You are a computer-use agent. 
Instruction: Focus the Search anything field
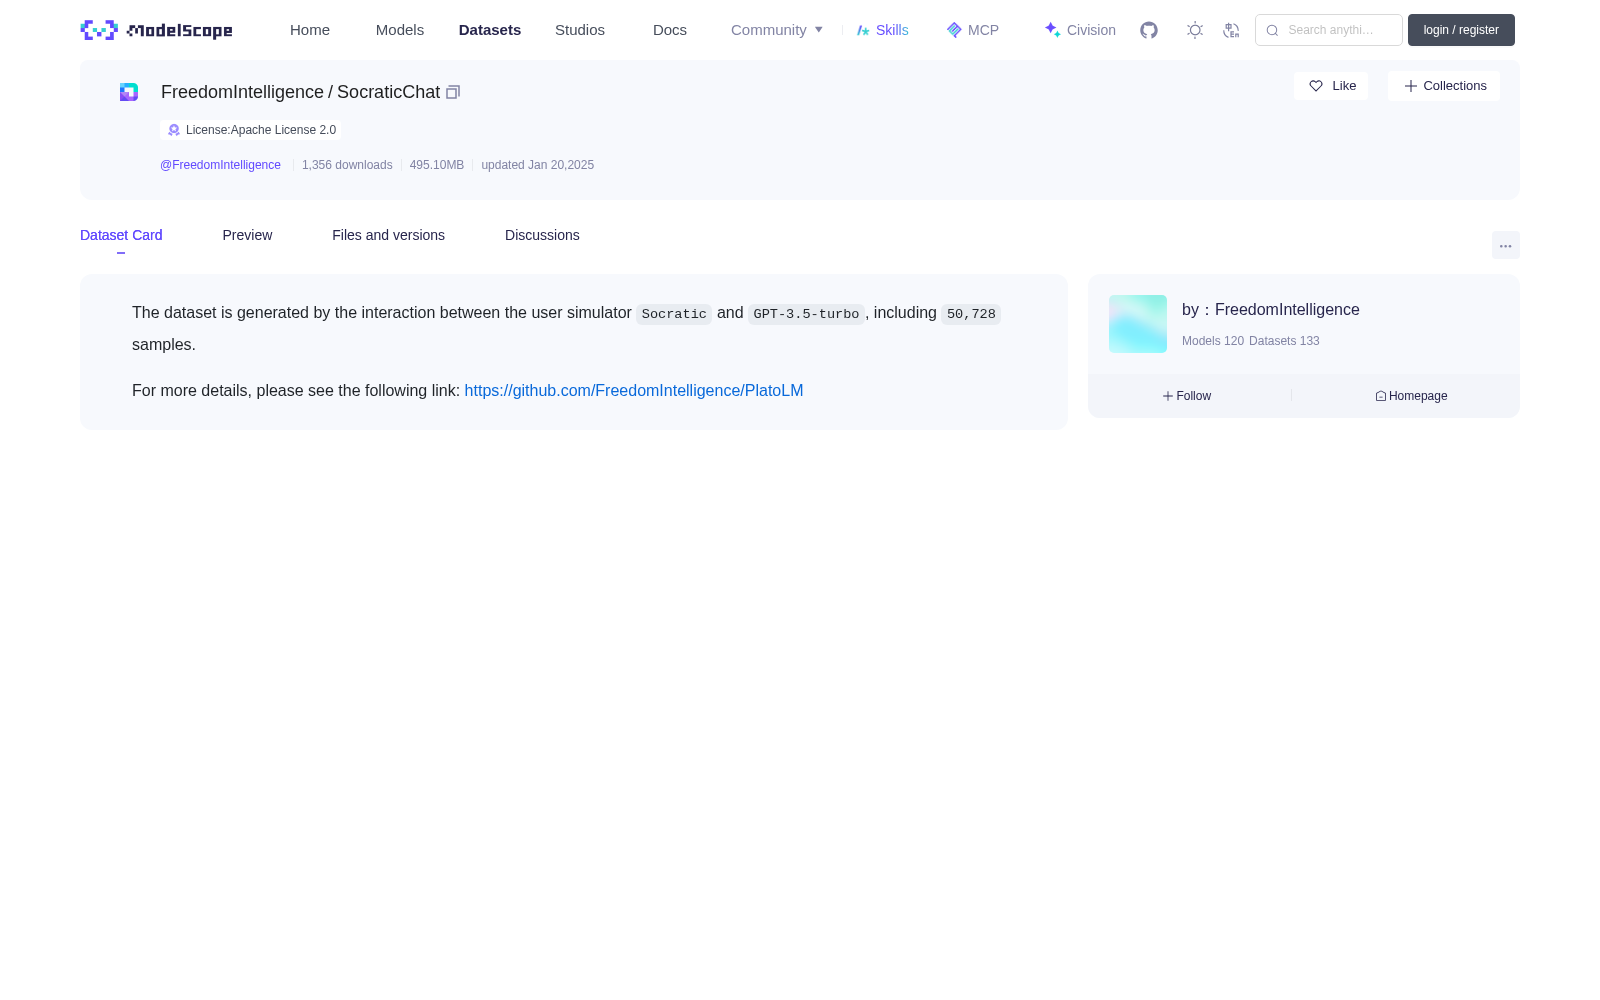click(x=1329, y=30)
